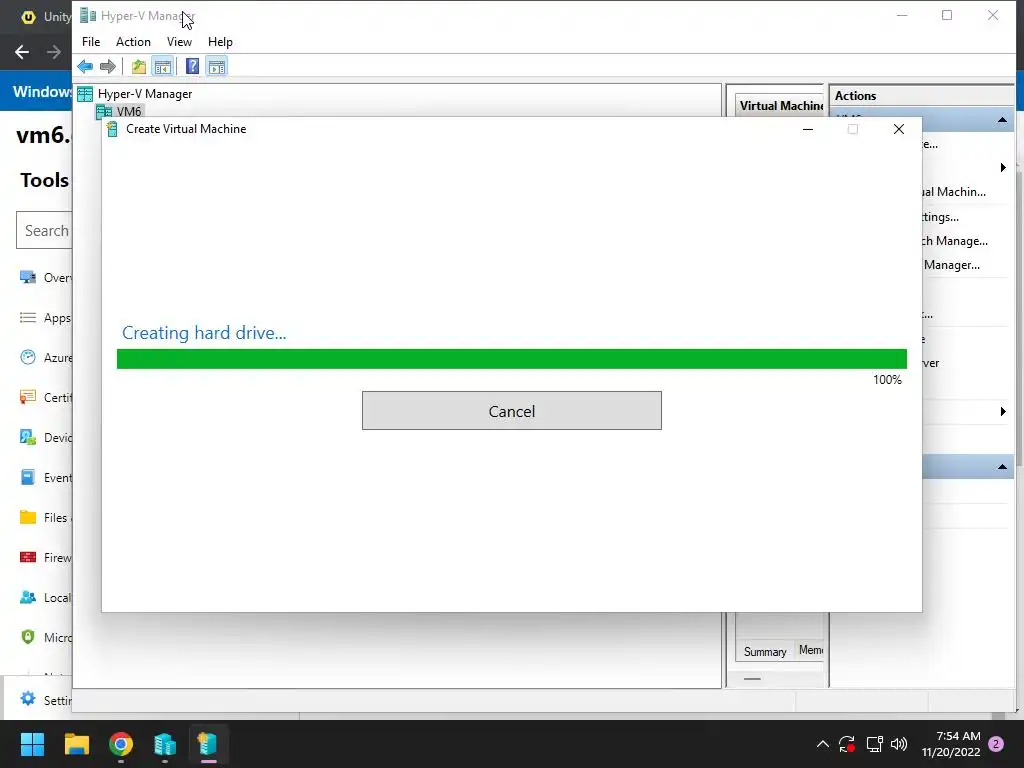This screenshot has width=1024, height=768.
Task: Open the File menu in Hyper-V Manager
Action: click(x=91, y=42)
